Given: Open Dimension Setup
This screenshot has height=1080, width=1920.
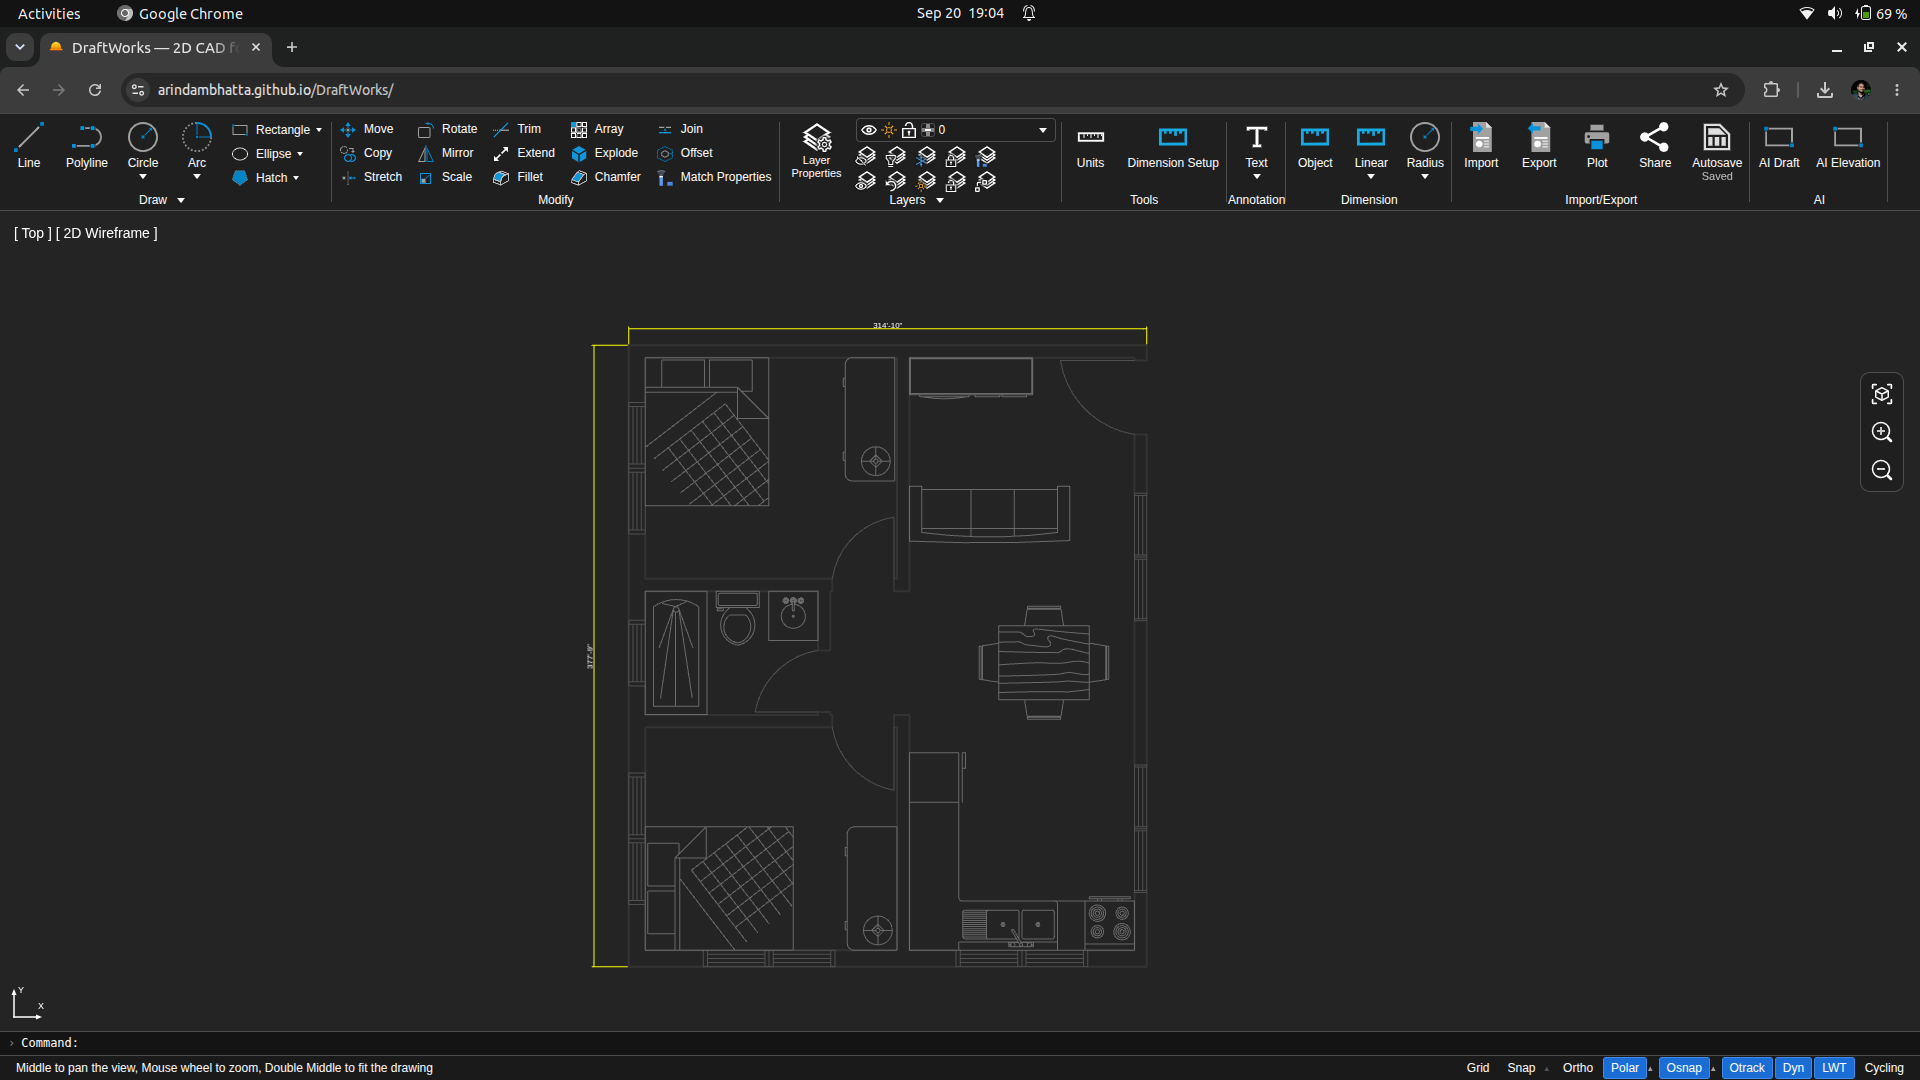Looking at the screenshot, I should pyautogui.click(x=1173, y=146).
